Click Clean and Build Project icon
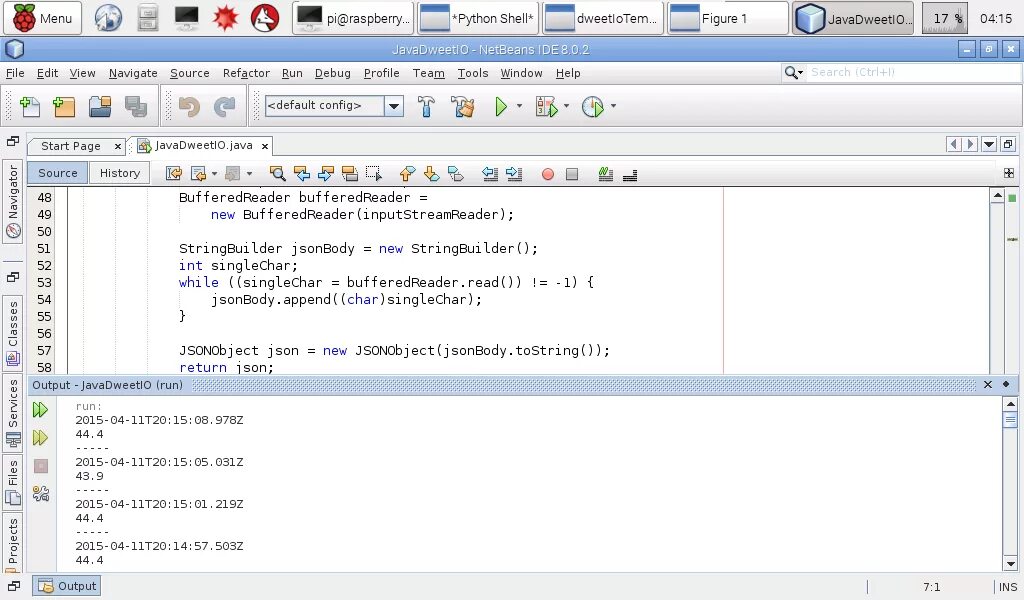The width and height of the screenshot is (1024, 600). pyautogui.click(x=463, y=106)
